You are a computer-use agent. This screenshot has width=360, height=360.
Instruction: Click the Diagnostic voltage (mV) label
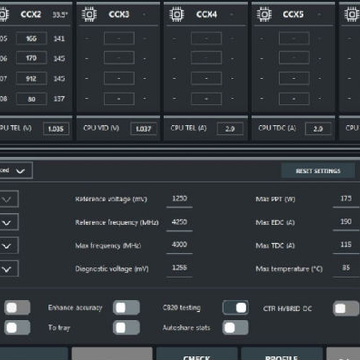coord(112,269)
